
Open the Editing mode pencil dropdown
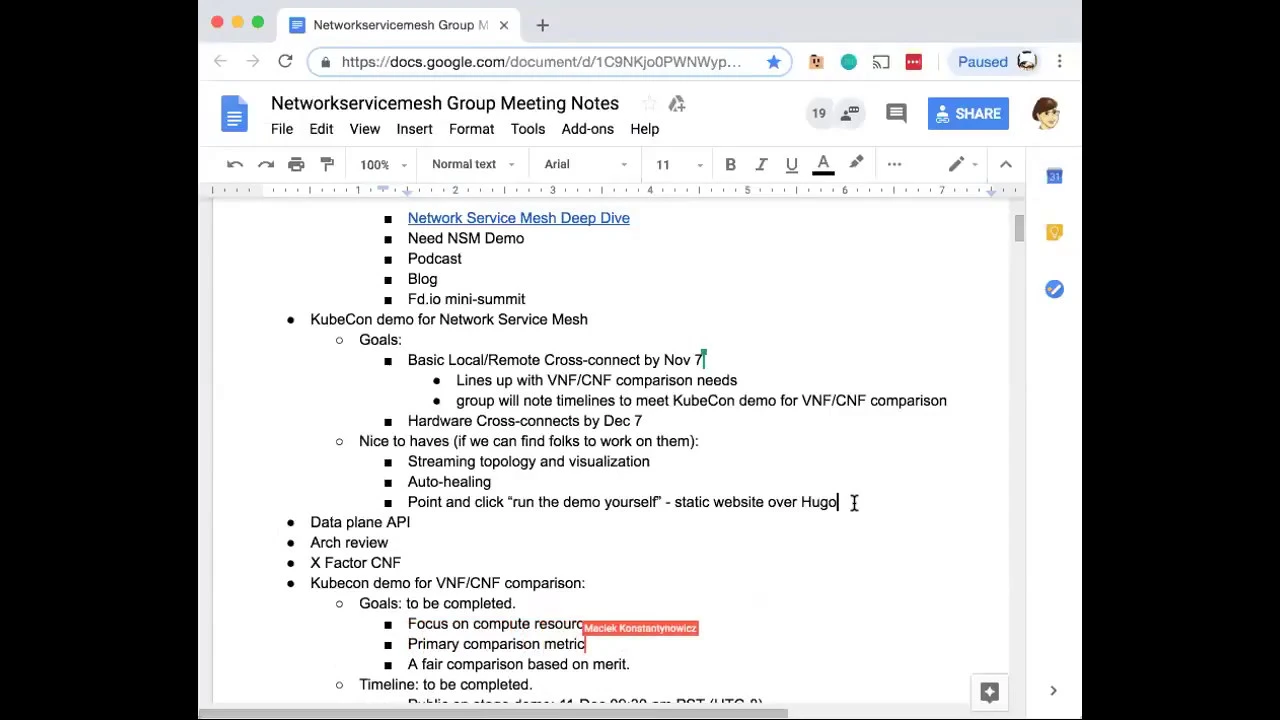963,164
